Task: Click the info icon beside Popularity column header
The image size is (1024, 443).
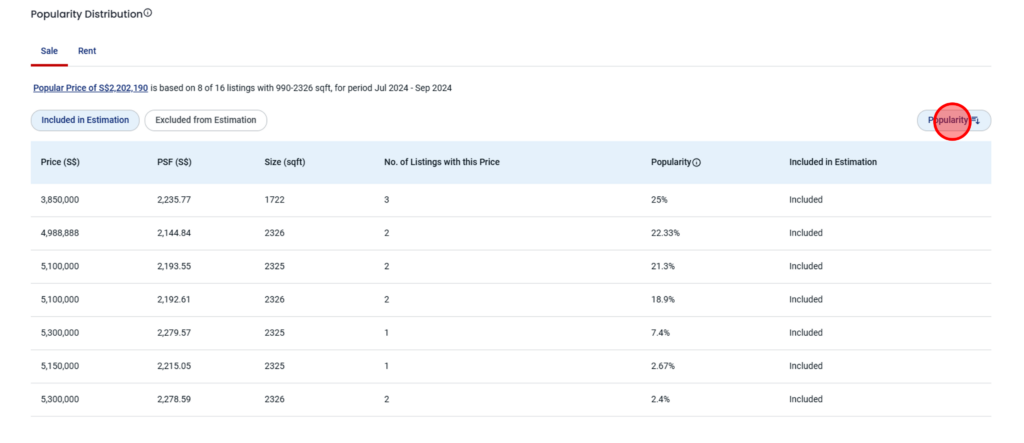Action: 696,162
